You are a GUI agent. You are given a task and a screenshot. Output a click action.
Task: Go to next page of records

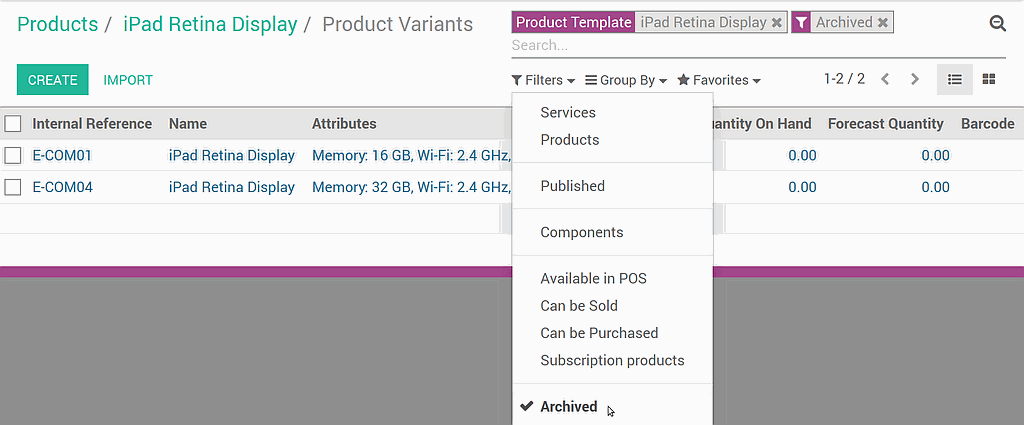tap(914, 80)
